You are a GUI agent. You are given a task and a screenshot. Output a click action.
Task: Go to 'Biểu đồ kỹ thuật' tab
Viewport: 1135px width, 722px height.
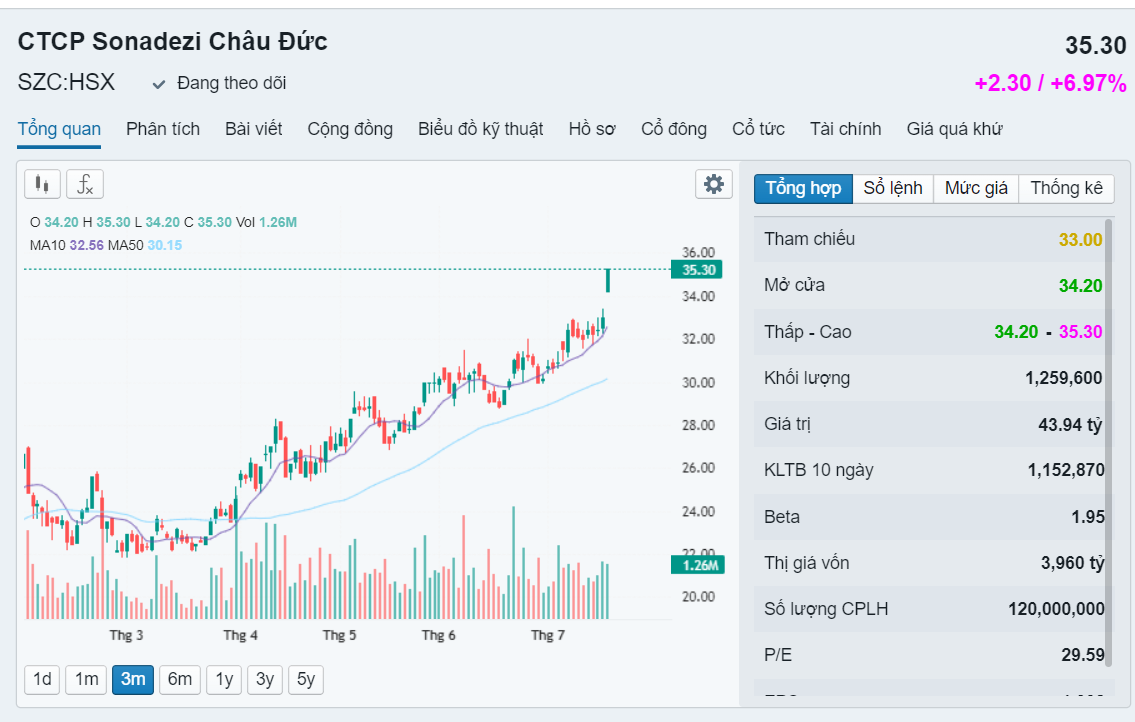click(x=480, y=129)
